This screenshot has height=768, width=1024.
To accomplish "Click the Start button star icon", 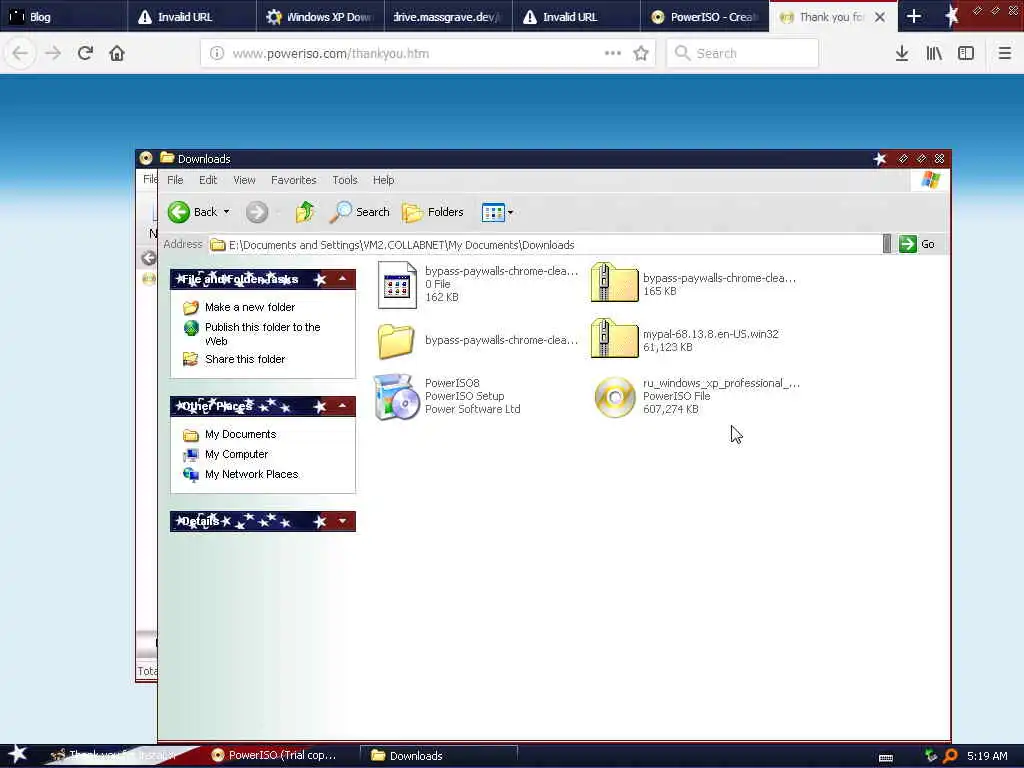I will [17, 754].
